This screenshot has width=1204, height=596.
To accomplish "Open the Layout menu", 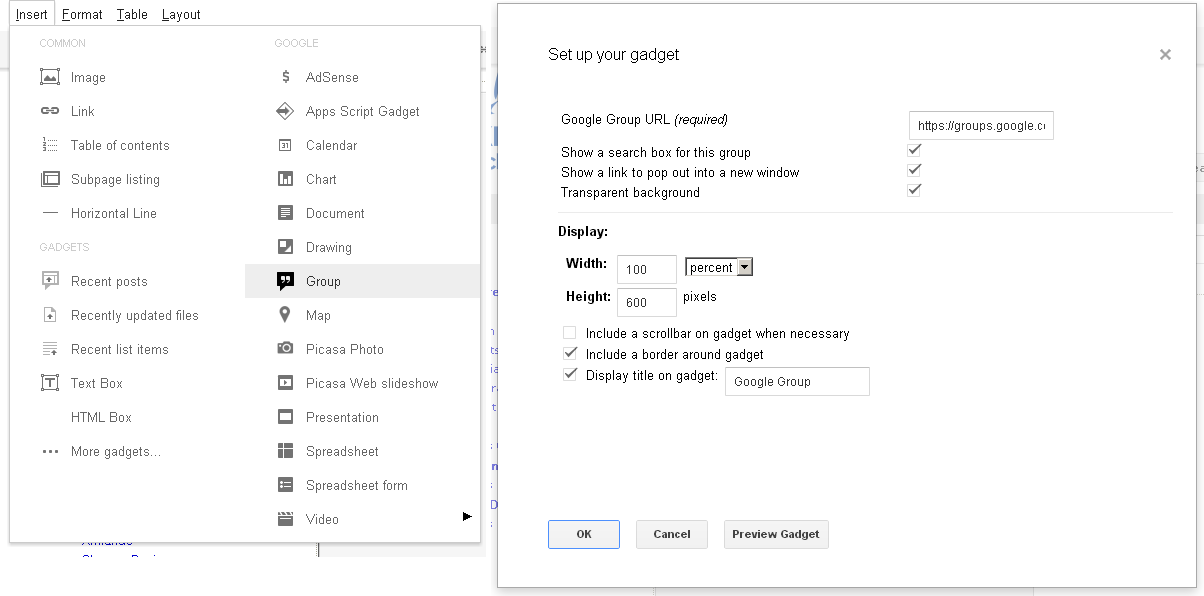I will click(181, 14).
